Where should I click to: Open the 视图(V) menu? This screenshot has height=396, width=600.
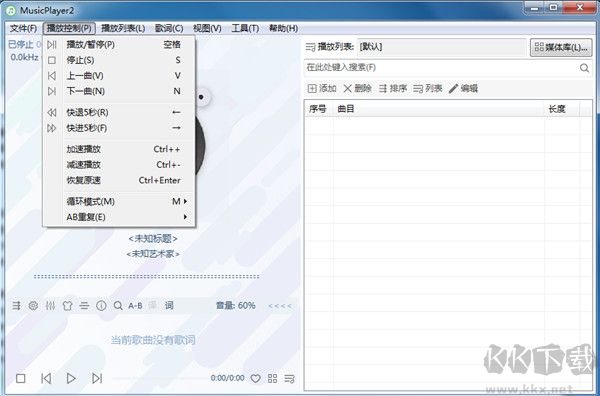207,28
